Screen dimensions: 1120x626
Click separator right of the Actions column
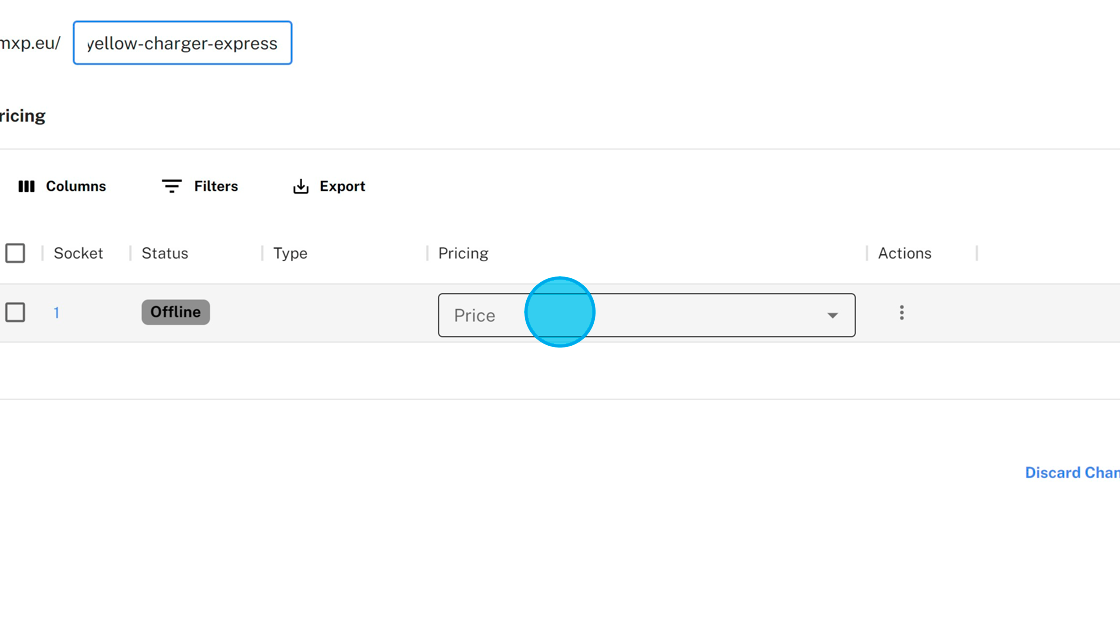tap(977, 254)
